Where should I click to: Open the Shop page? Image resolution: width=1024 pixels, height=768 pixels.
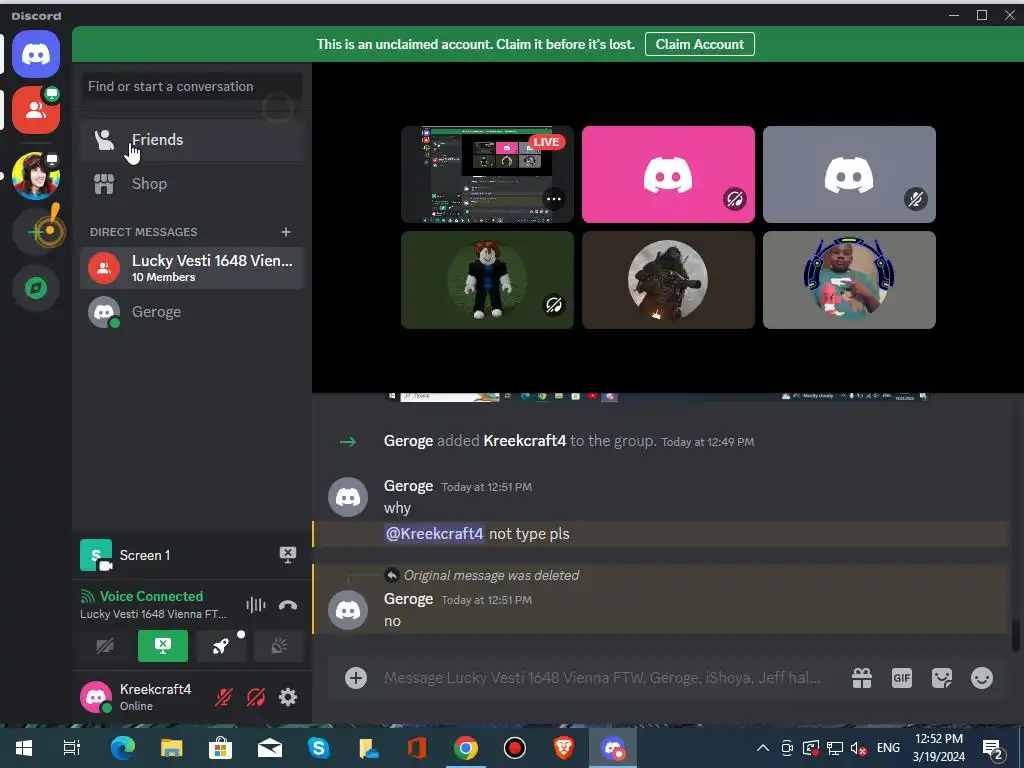pos(193,184)
